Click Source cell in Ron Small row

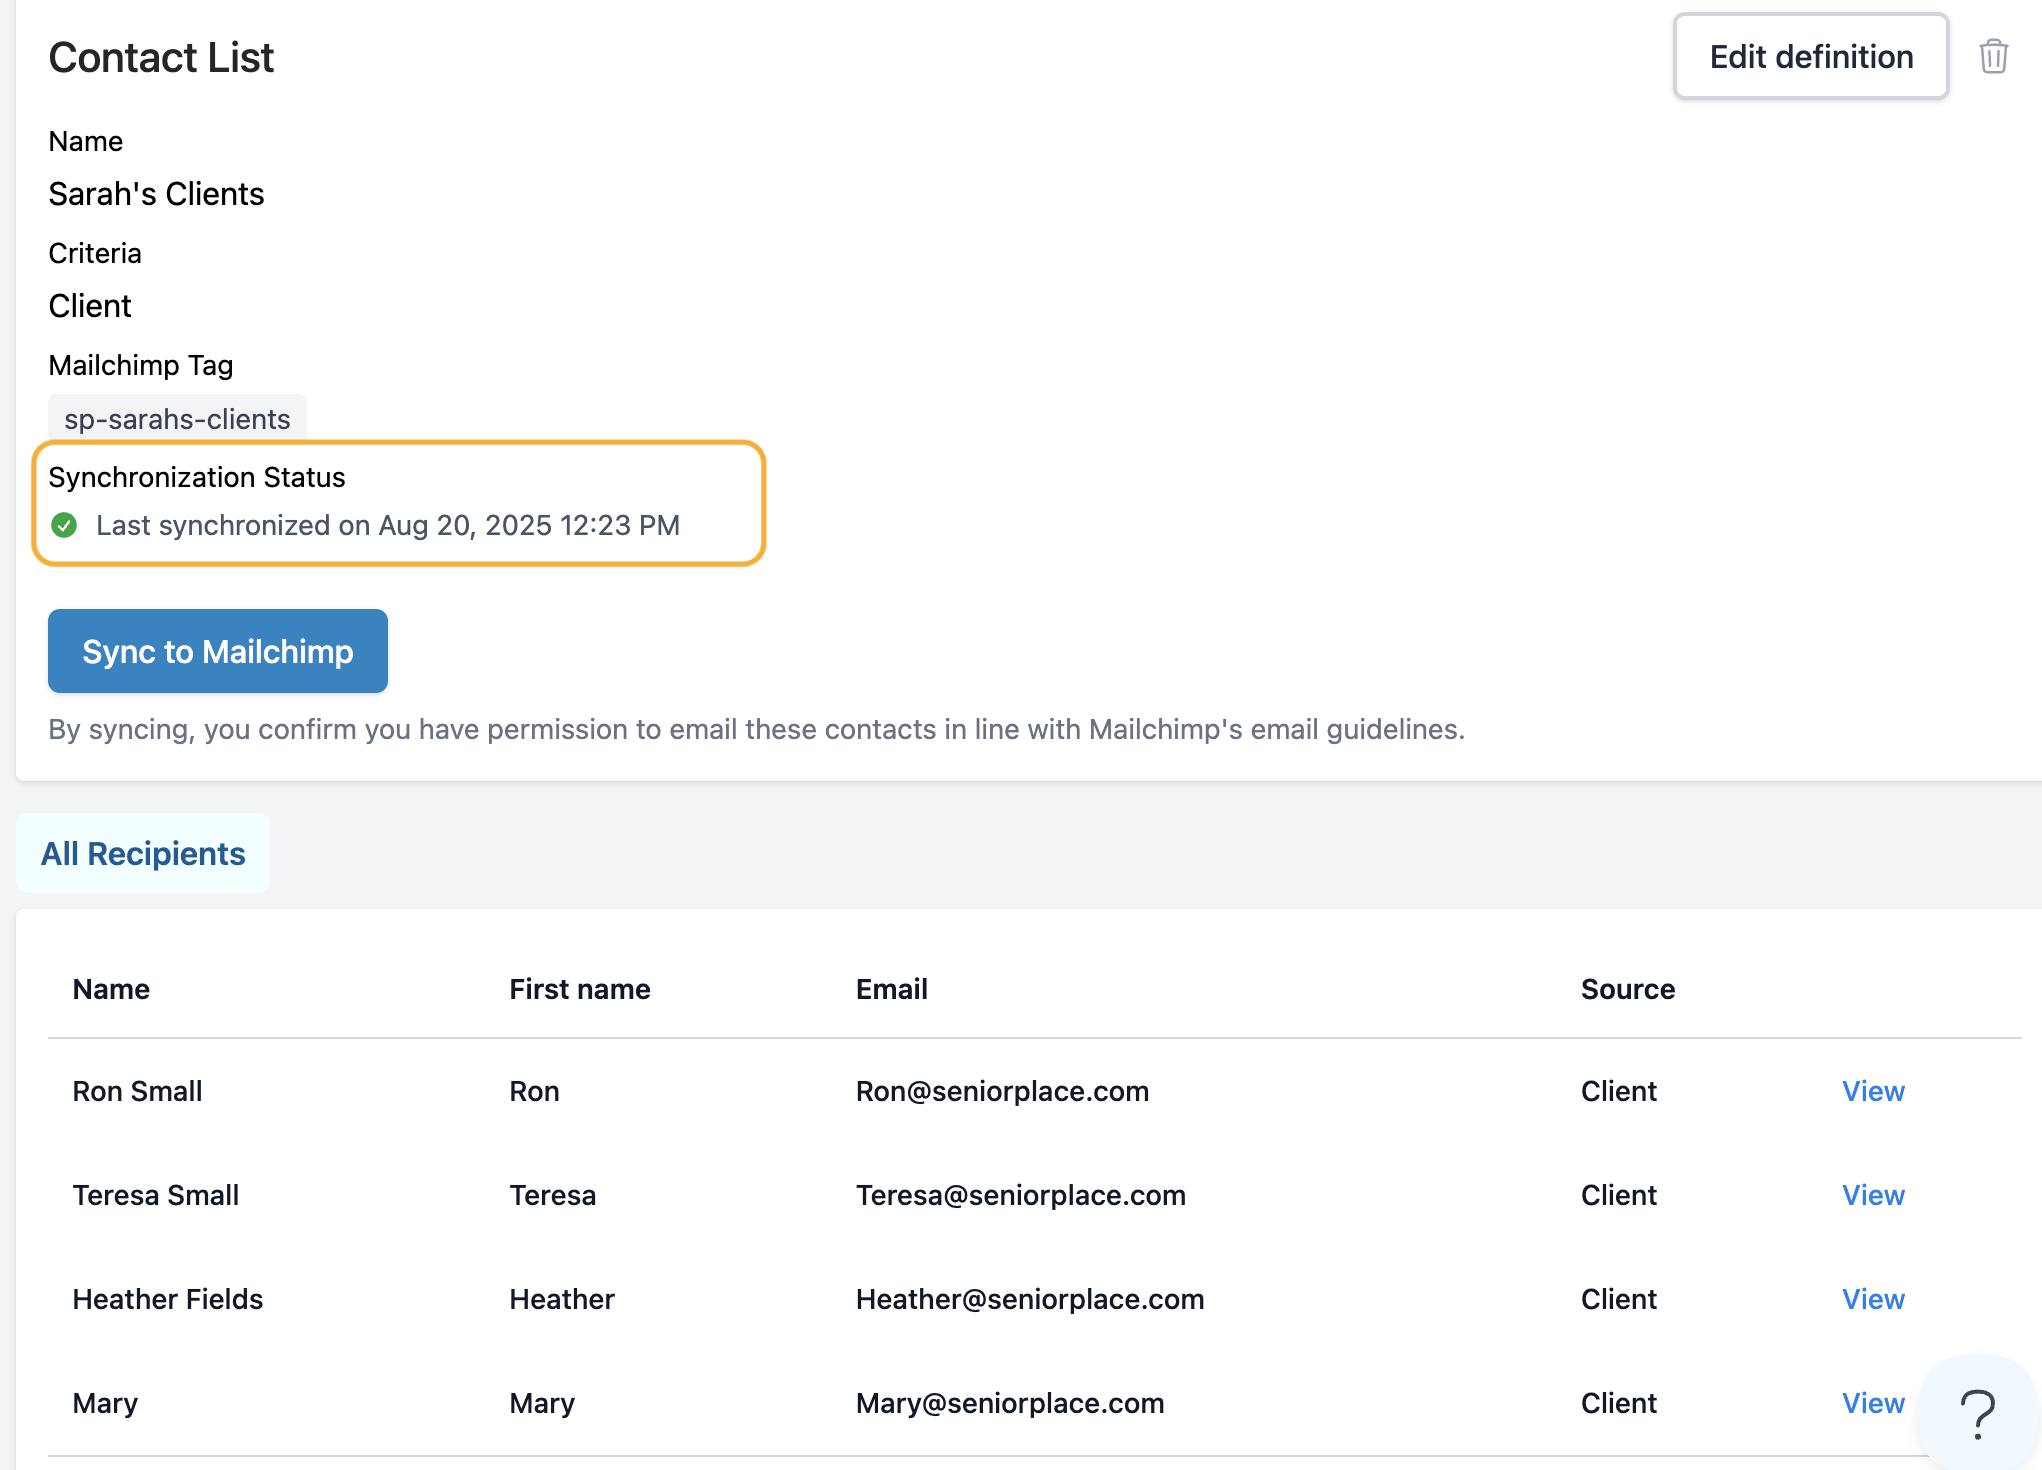1619,1091
